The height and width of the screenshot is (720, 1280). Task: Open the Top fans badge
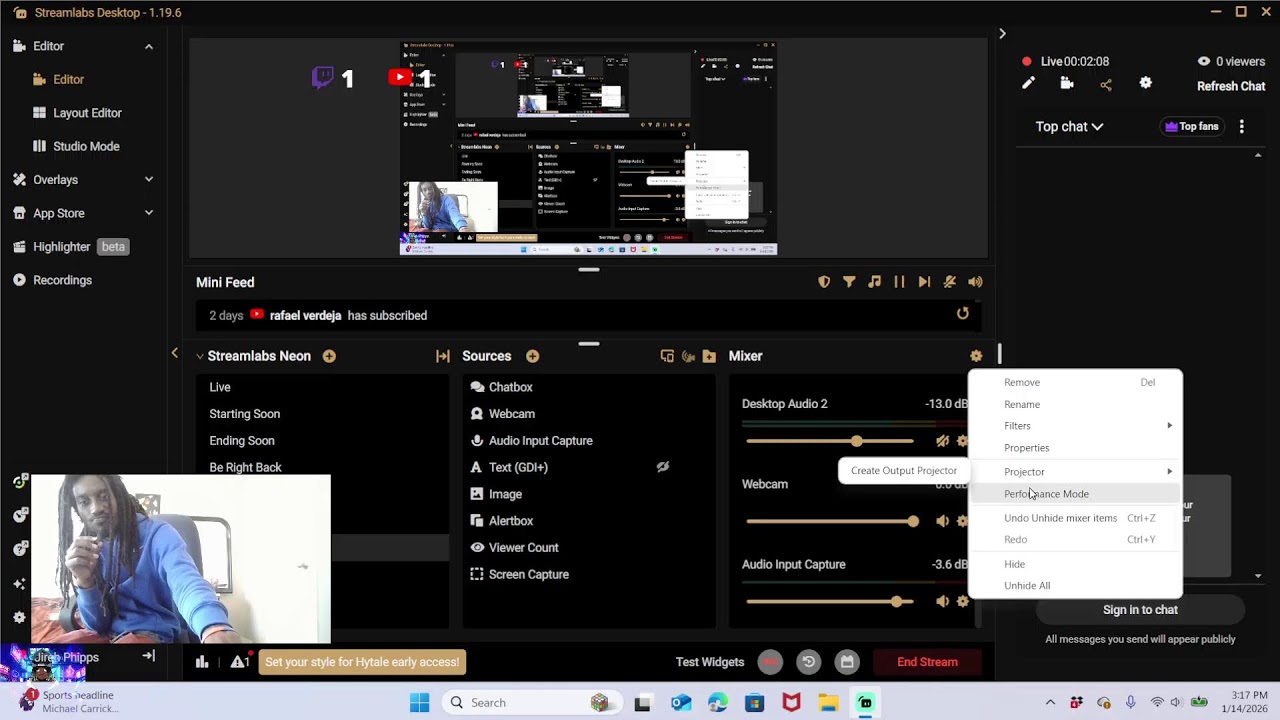(x=1191, y=127)
